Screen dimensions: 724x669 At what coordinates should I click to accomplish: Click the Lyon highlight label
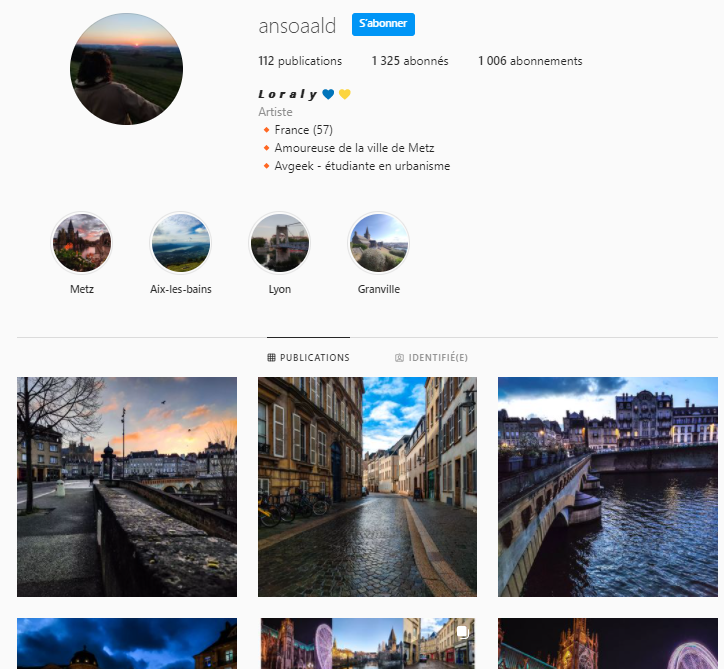pos(280,289)
